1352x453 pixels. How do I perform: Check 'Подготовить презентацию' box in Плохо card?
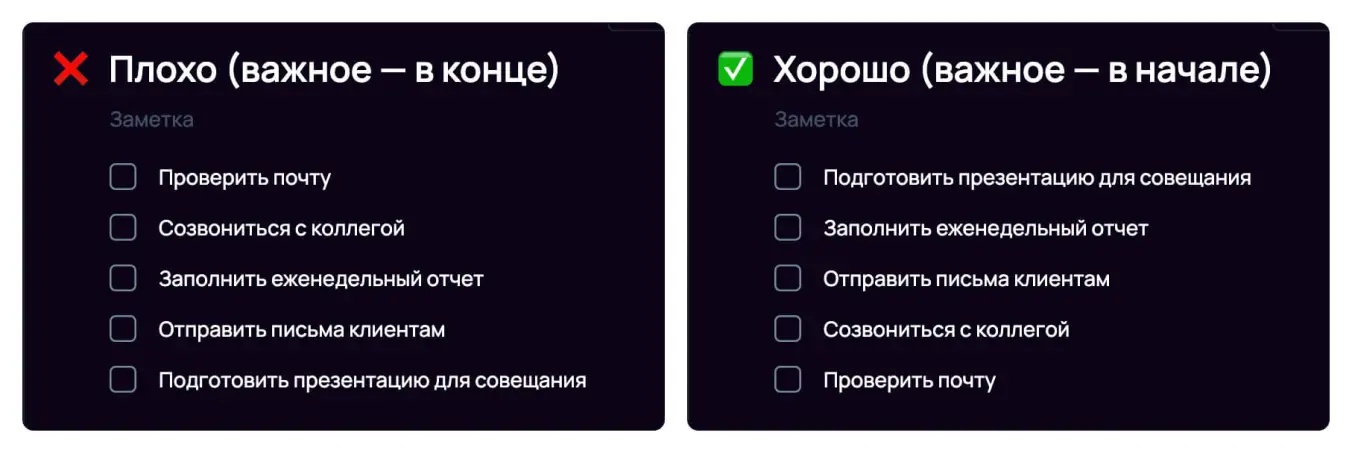(123, 380)
